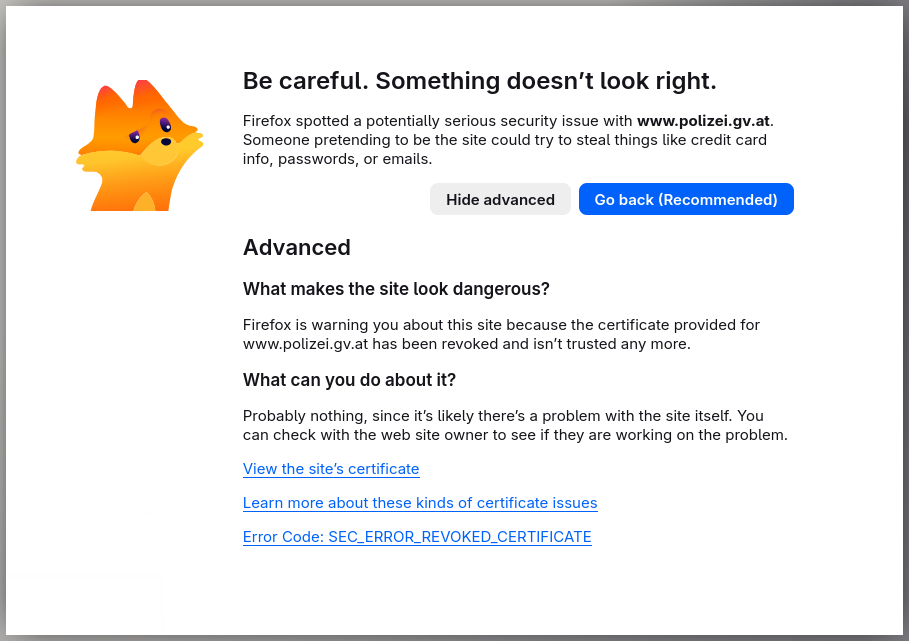The image size is (909, 641).
Task: Open the View the site's certificate link
Action: pos(330,469)
